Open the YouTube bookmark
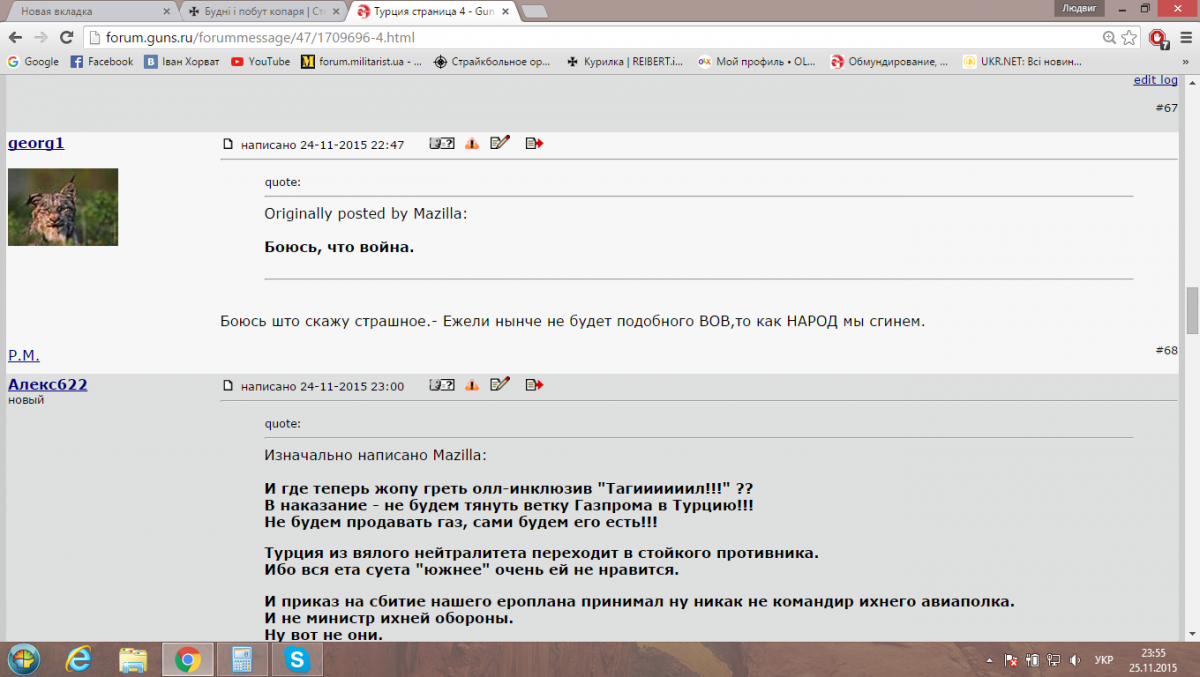The image size is (1200, 677). click(260, 61)
